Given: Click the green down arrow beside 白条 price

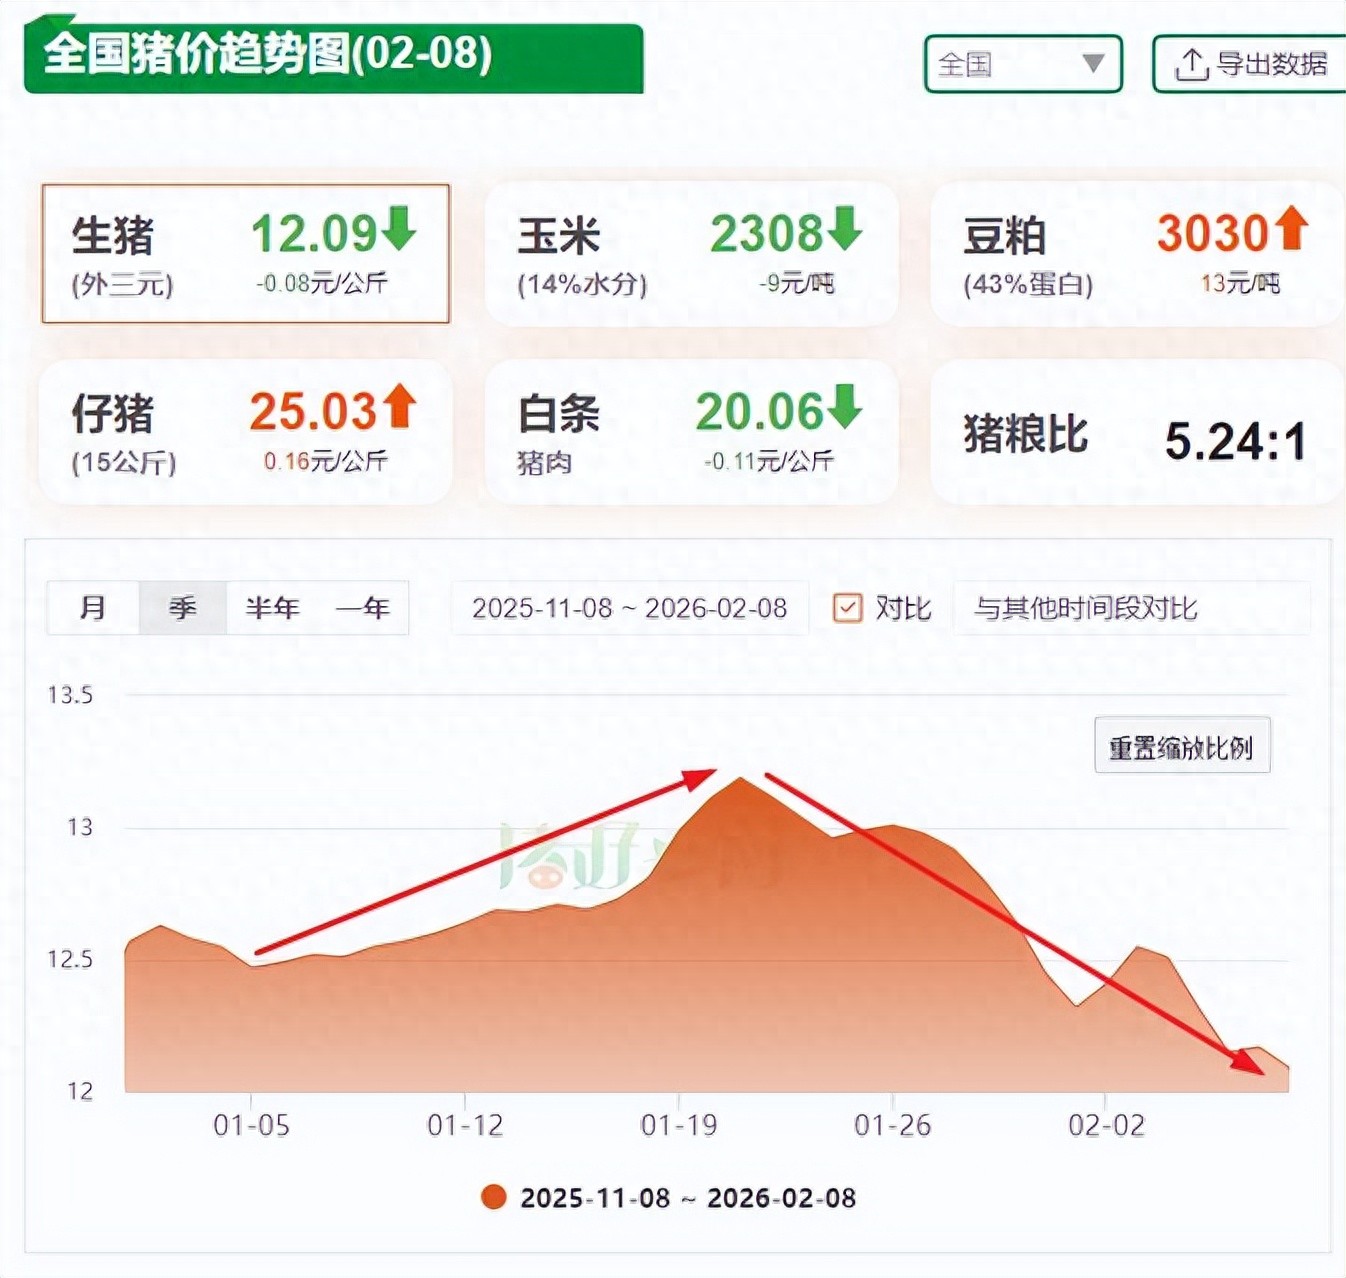Looking at the screenshot, I should [844, 406].
